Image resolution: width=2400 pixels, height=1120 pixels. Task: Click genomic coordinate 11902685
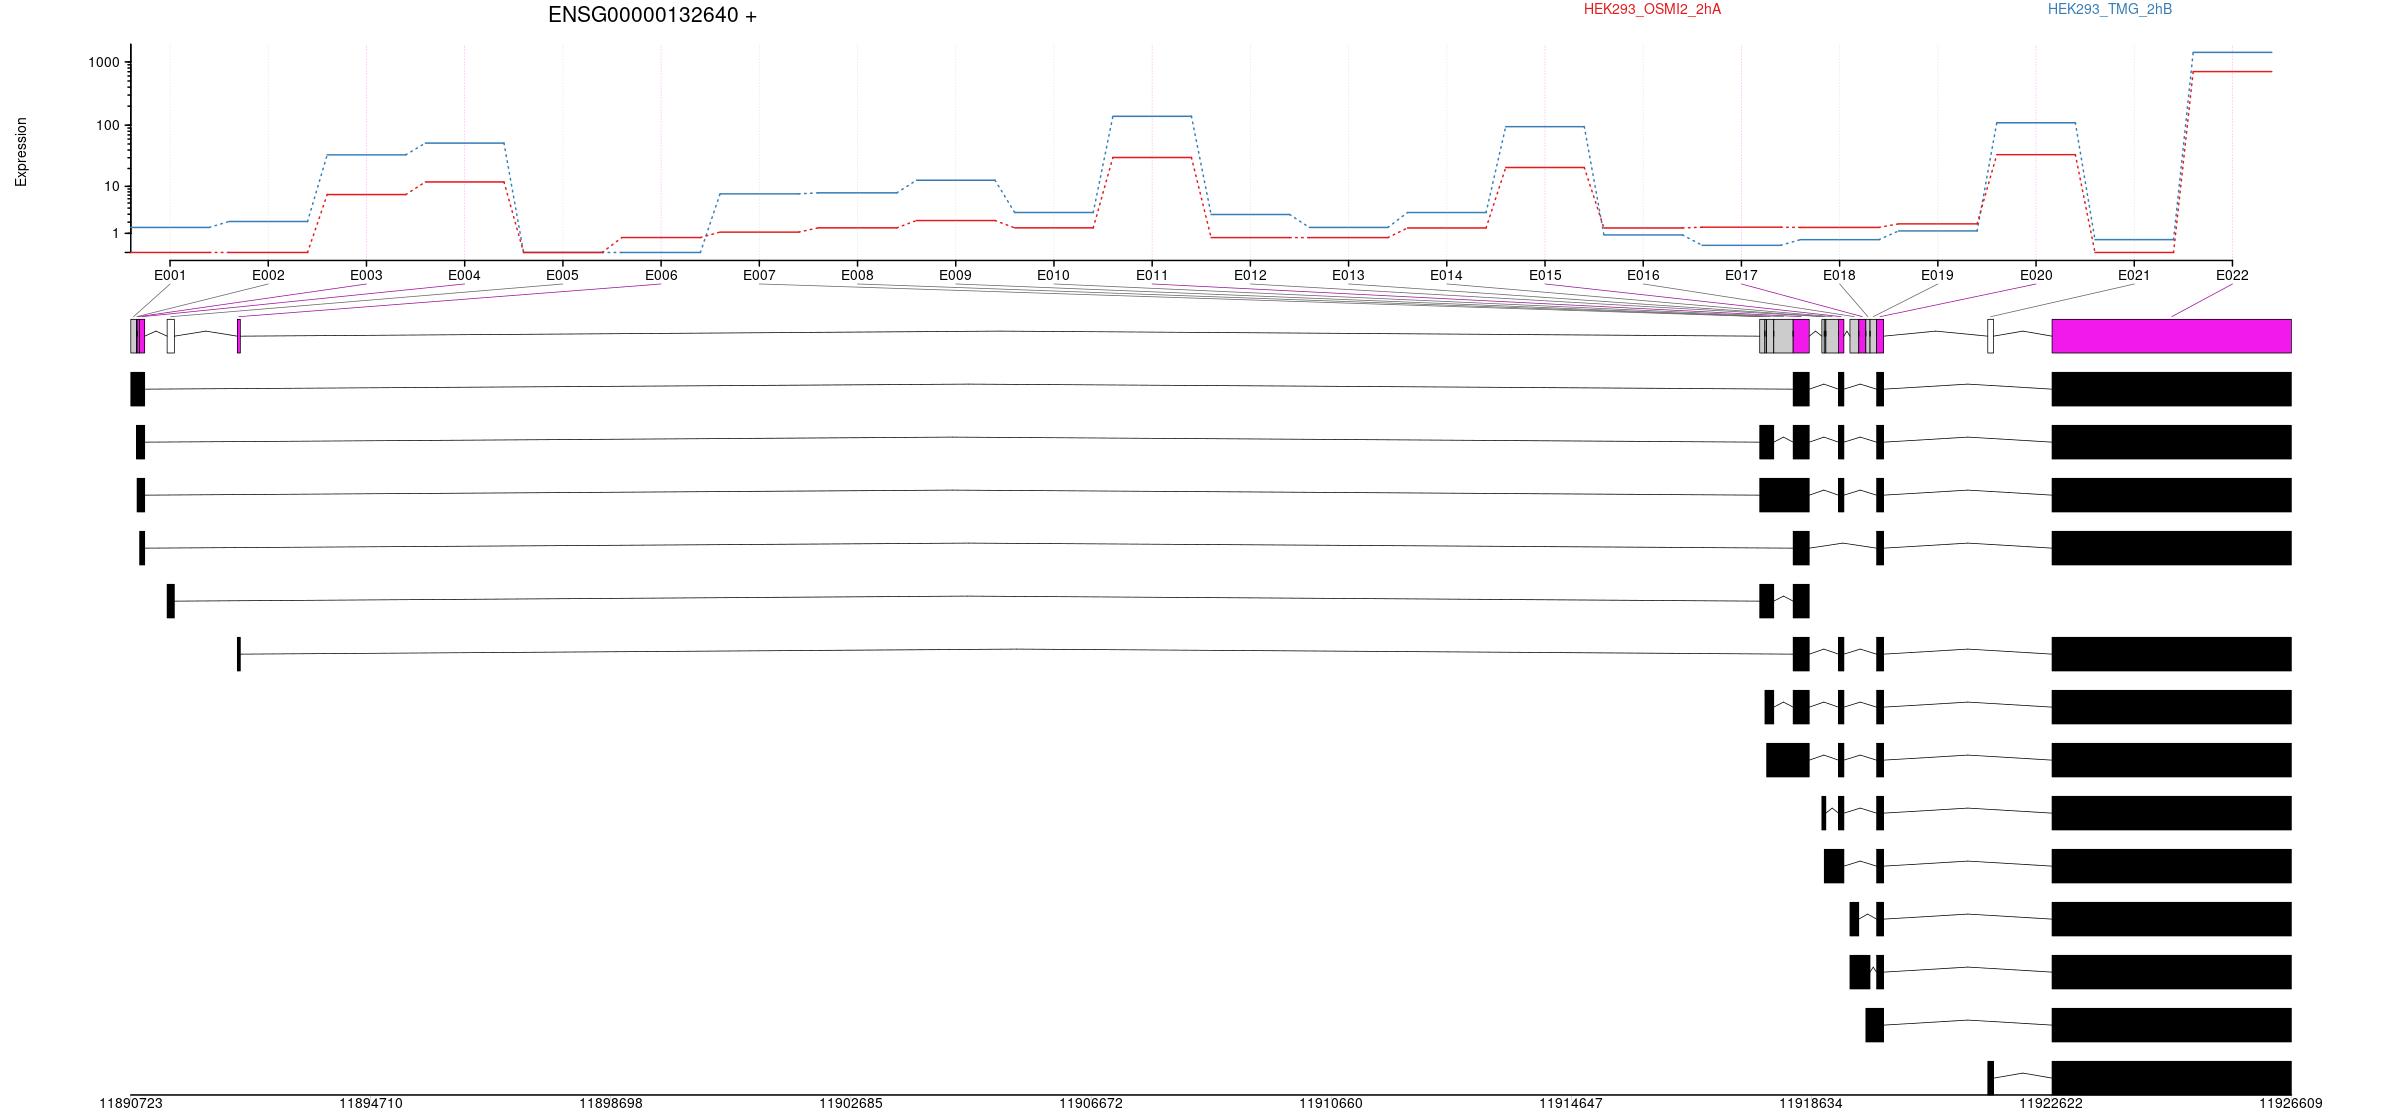click(x=850, y=1103)
